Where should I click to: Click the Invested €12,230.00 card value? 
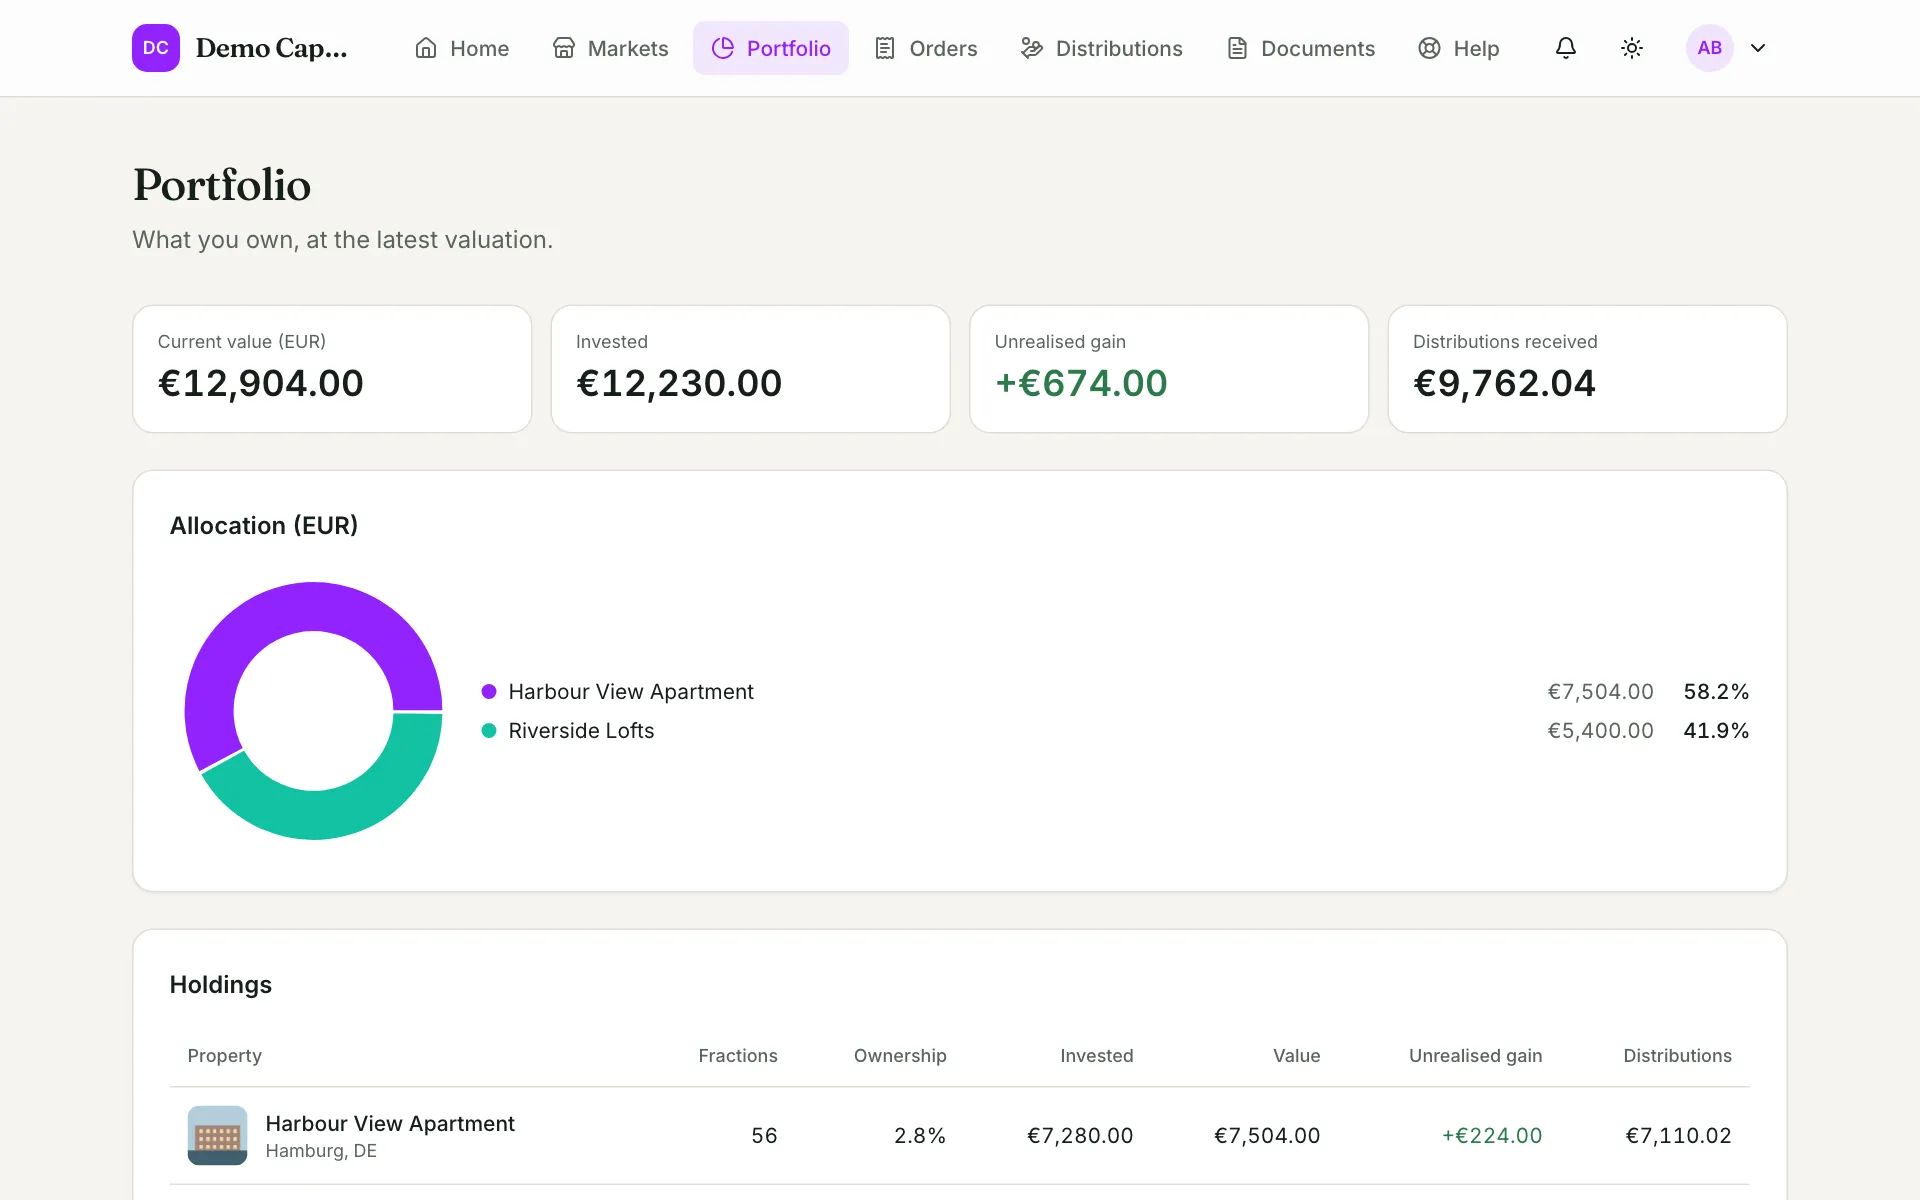pos(679,383)
